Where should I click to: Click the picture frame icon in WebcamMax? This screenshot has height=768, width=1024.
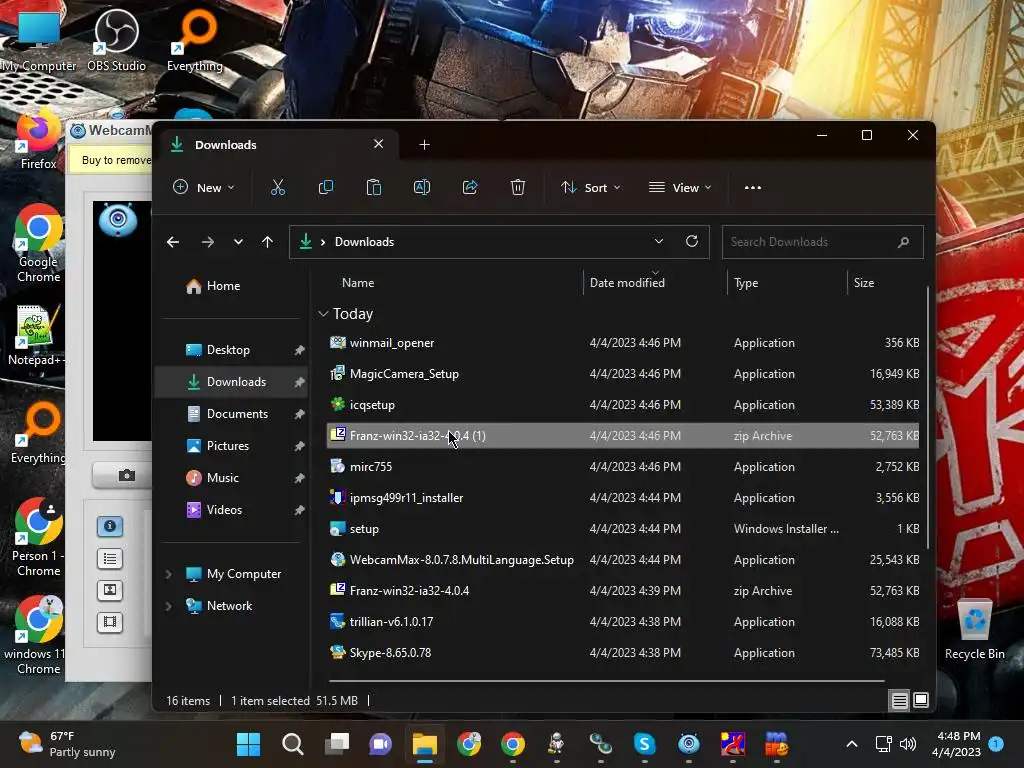(x=110, y=590)
